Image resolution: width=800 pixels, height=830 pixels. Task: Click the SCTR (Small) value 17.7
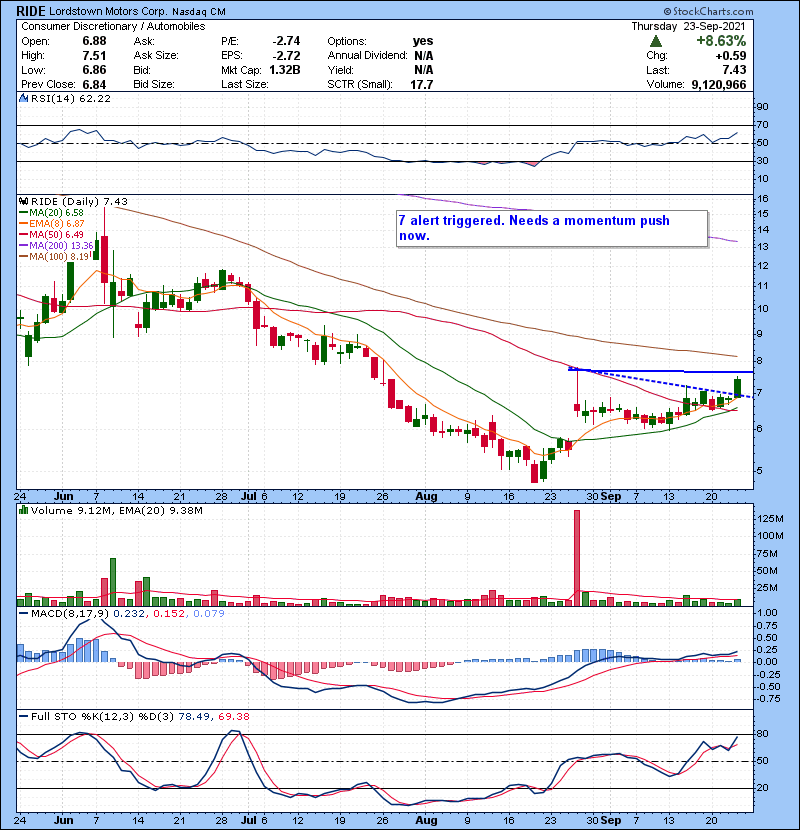tap(422, 85)
